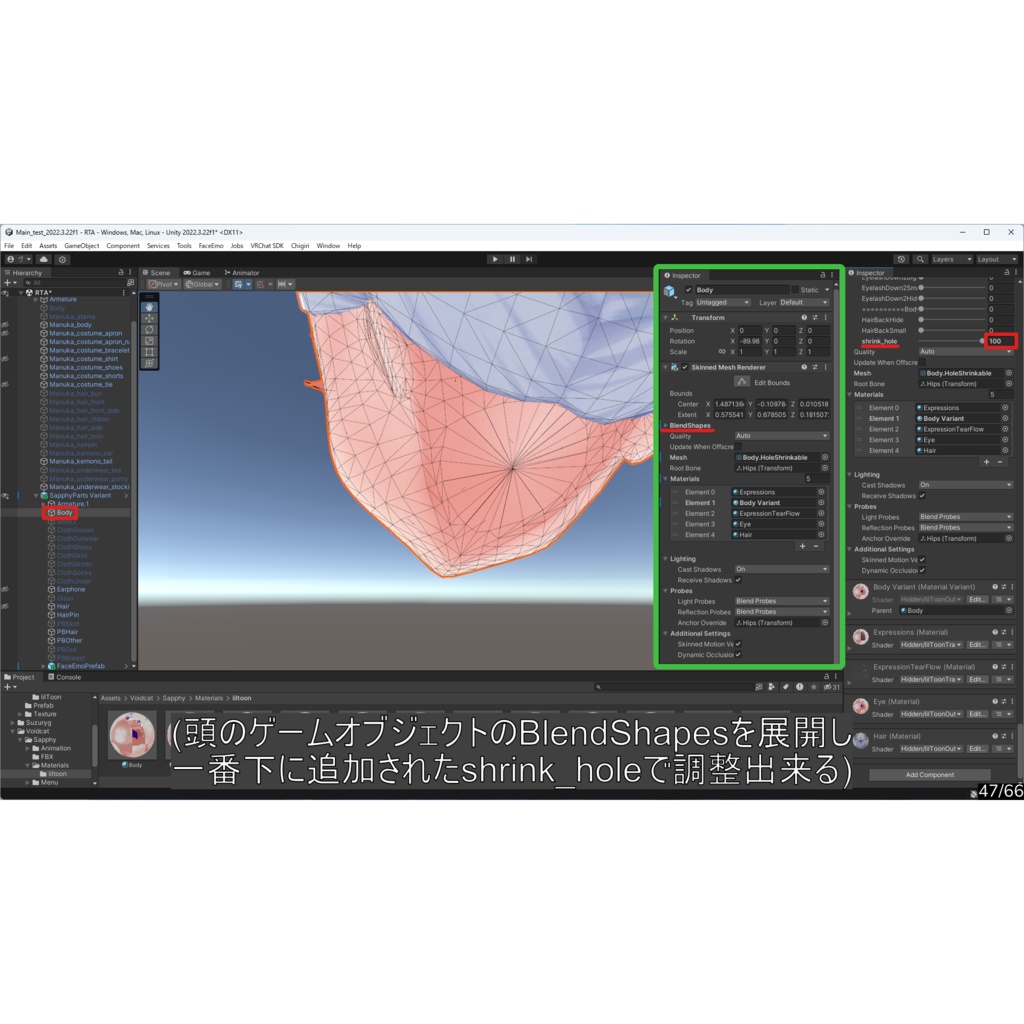Open the Layout dropdown in top bar
Screen dimensions: 1024x1024
[997, 259]
